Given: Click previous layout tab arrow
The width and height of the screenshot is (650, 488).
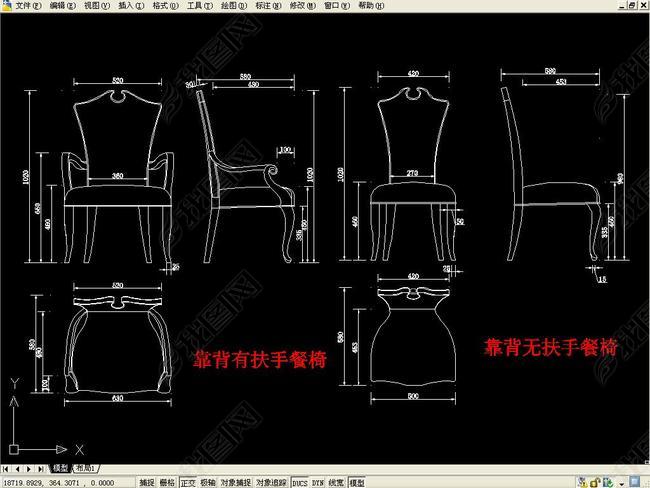Looking at the screenshot, I should 18,468.
